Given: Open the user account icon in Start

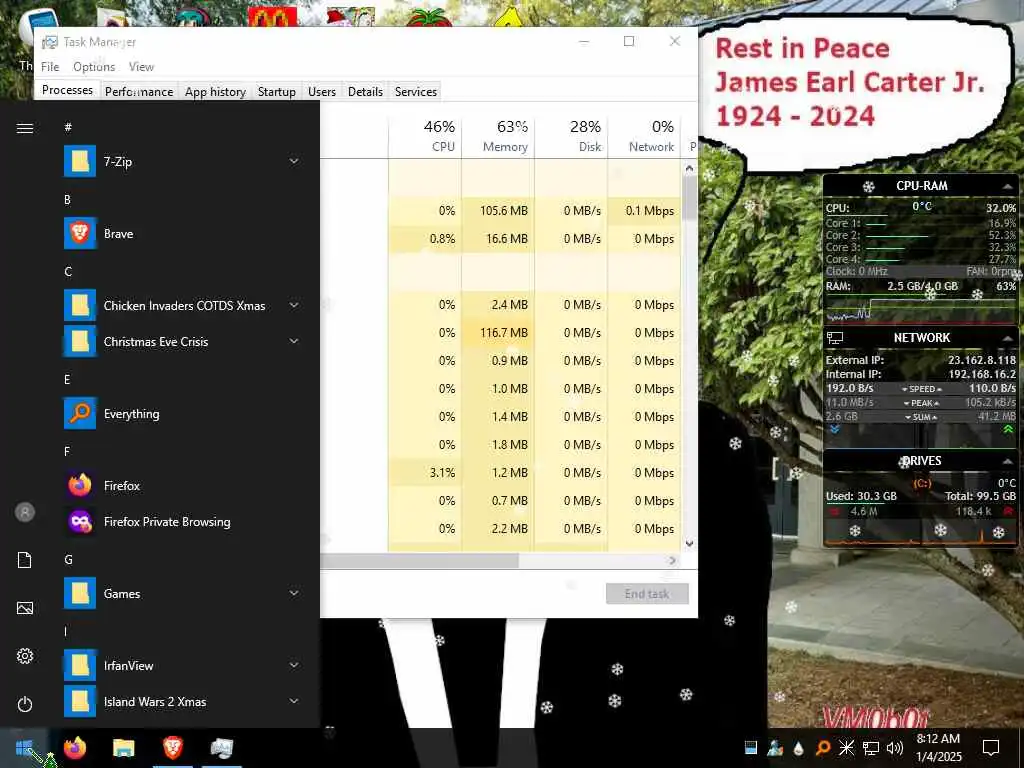Looking at the screenshot, I should 25,512.
